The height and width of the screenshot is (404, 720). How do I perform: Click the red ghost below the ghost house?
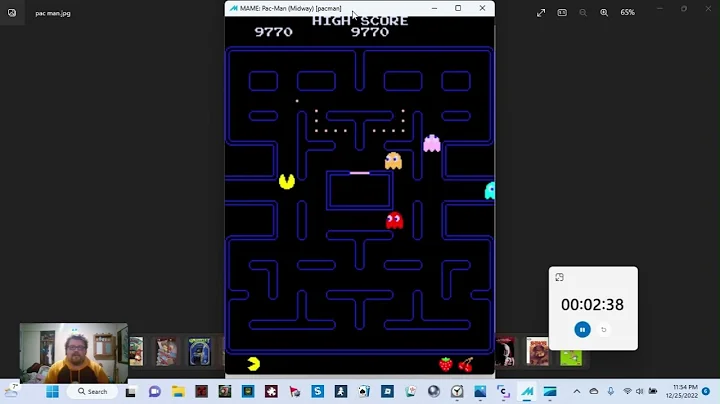coord(394,220)
